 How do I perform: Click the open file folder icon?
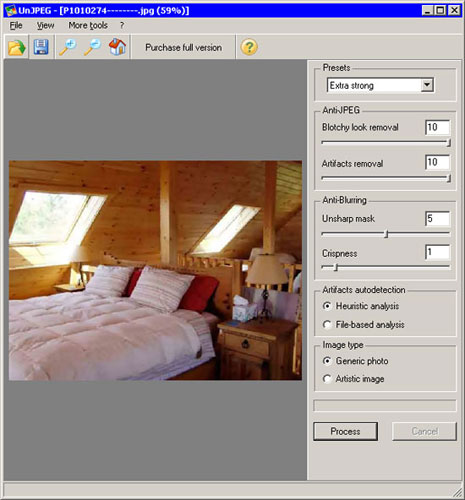(x=16, y=47)
